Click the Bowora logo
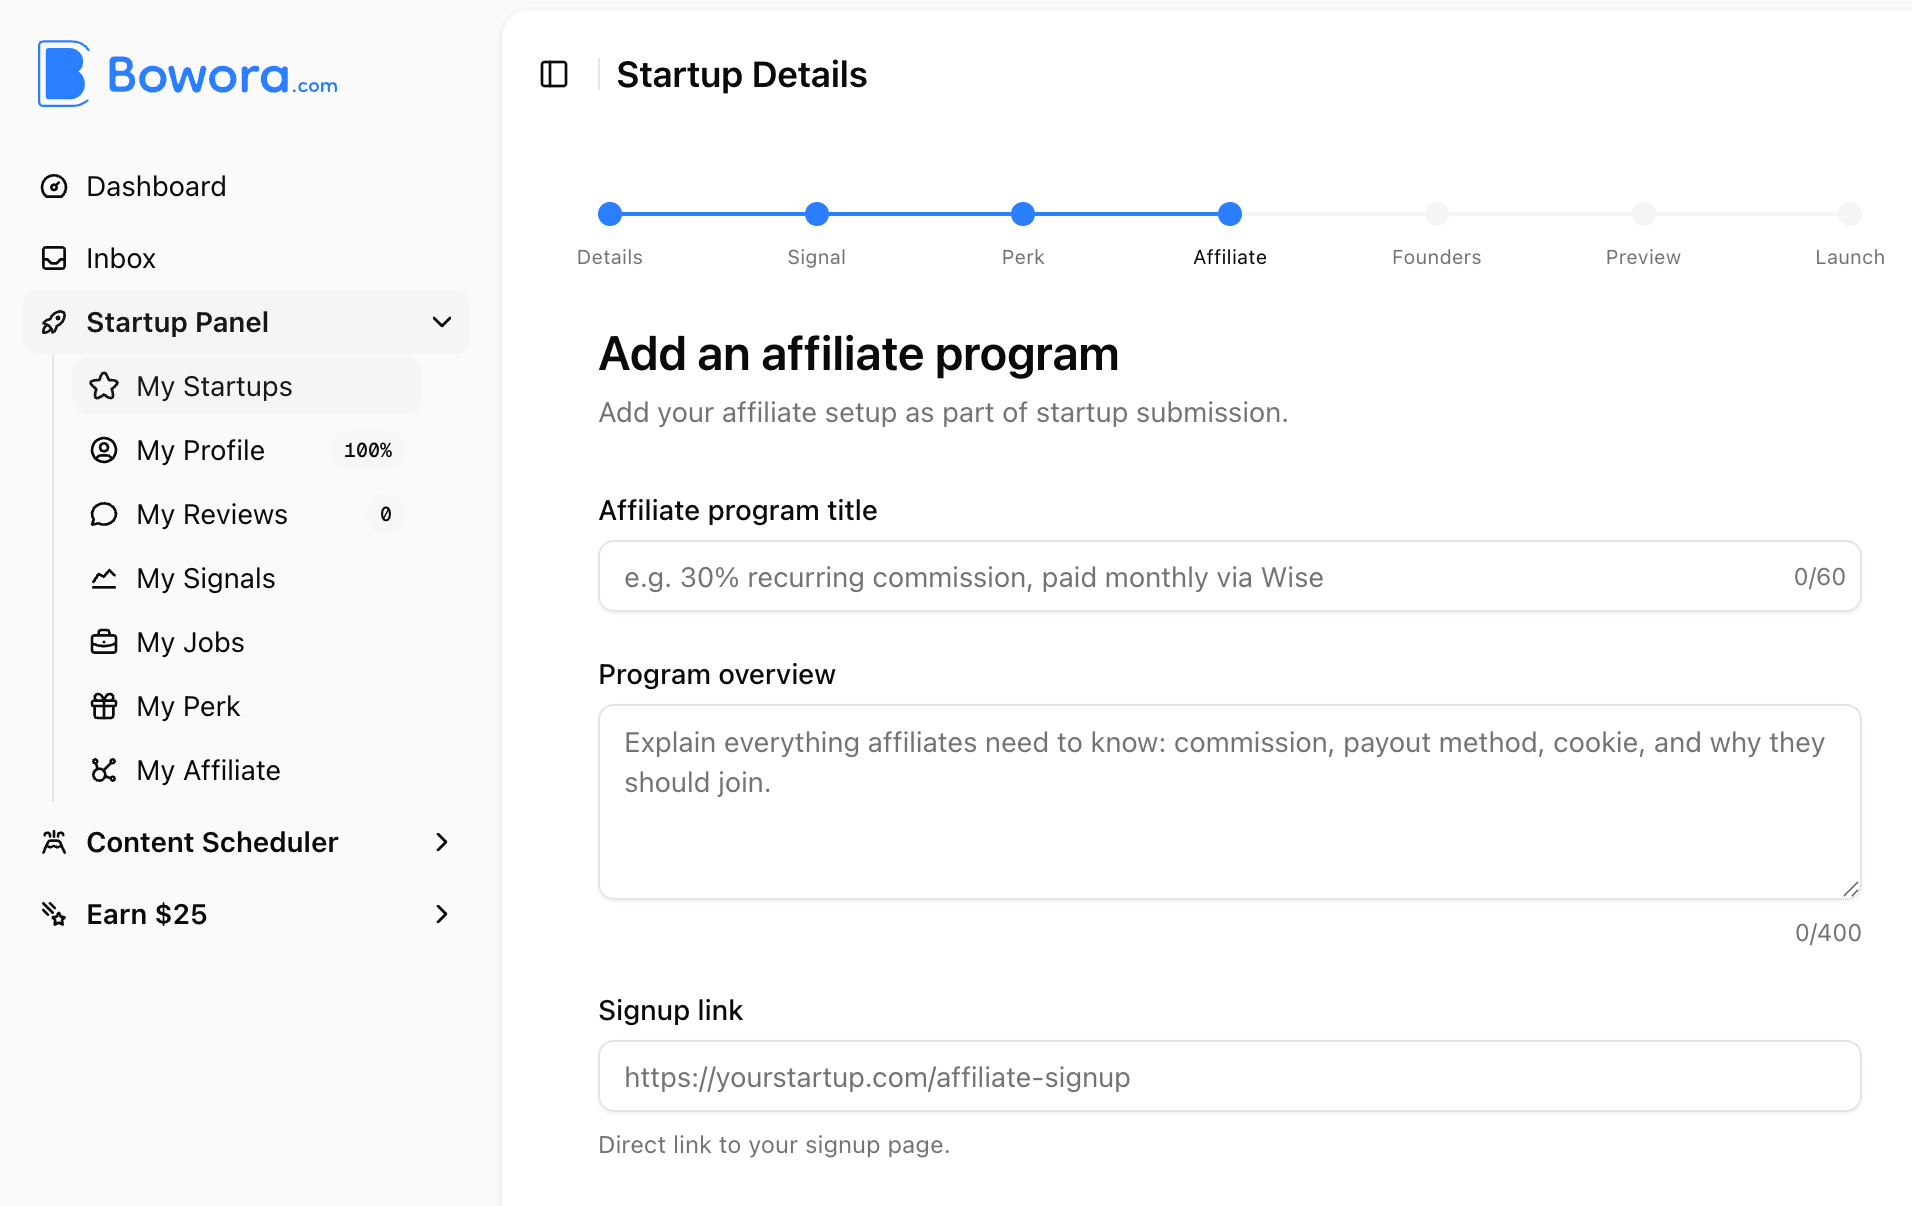This screenshot has height=1206, width=1912. pos(186,73)
